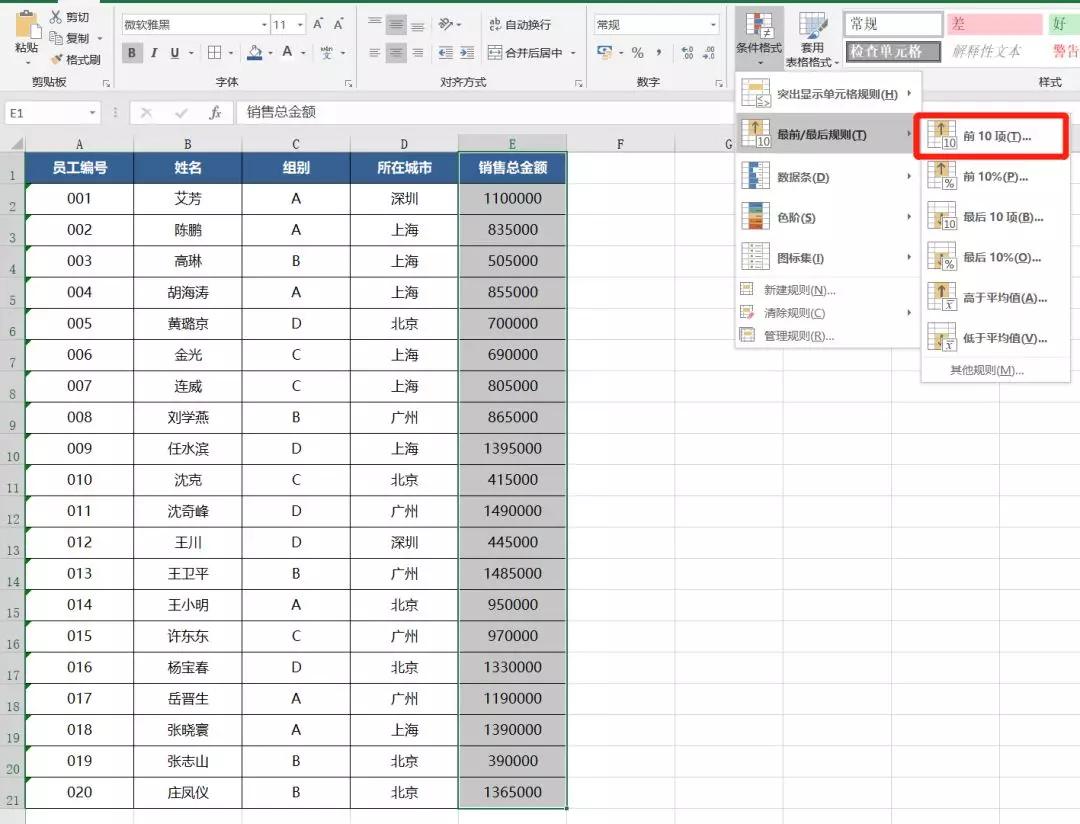Viewport: 1080px width, 824px height.
Task: Open the font size dropdown
Action: click(300, 25)
